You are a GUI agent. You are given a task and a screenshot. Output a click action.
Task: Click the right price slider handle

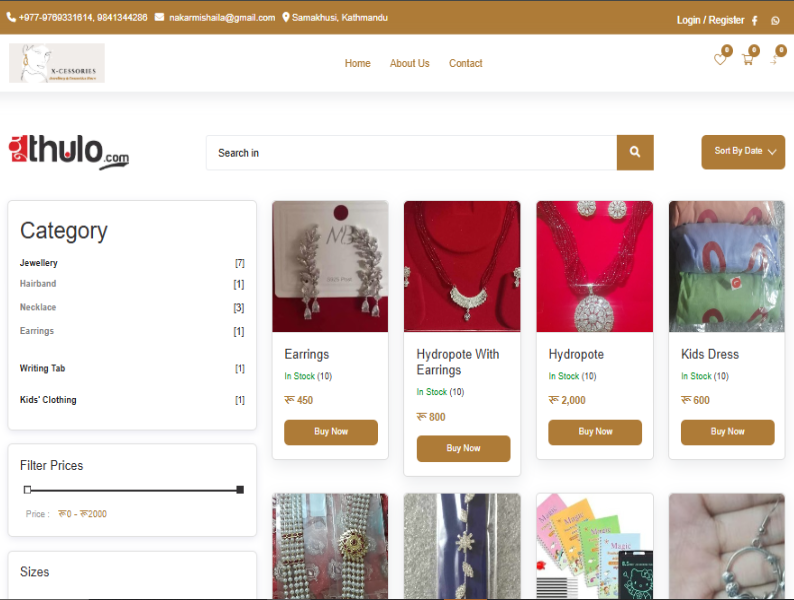point(240,490)
